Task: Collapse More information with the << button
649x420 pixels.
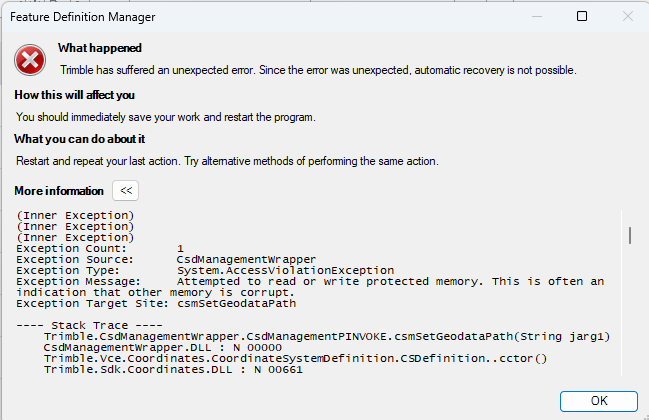Action: pyautogui.click(x=125, y=190)
